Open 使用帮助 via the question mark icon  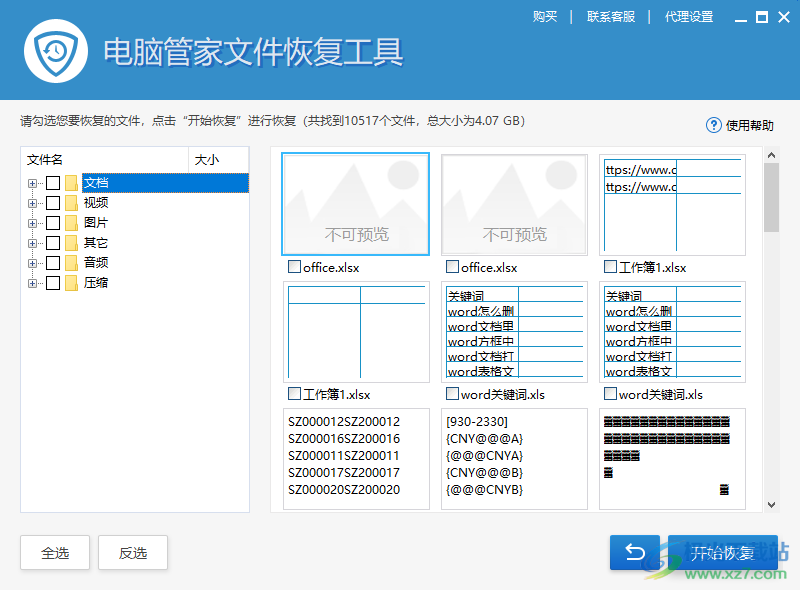(x=713, y=125)
